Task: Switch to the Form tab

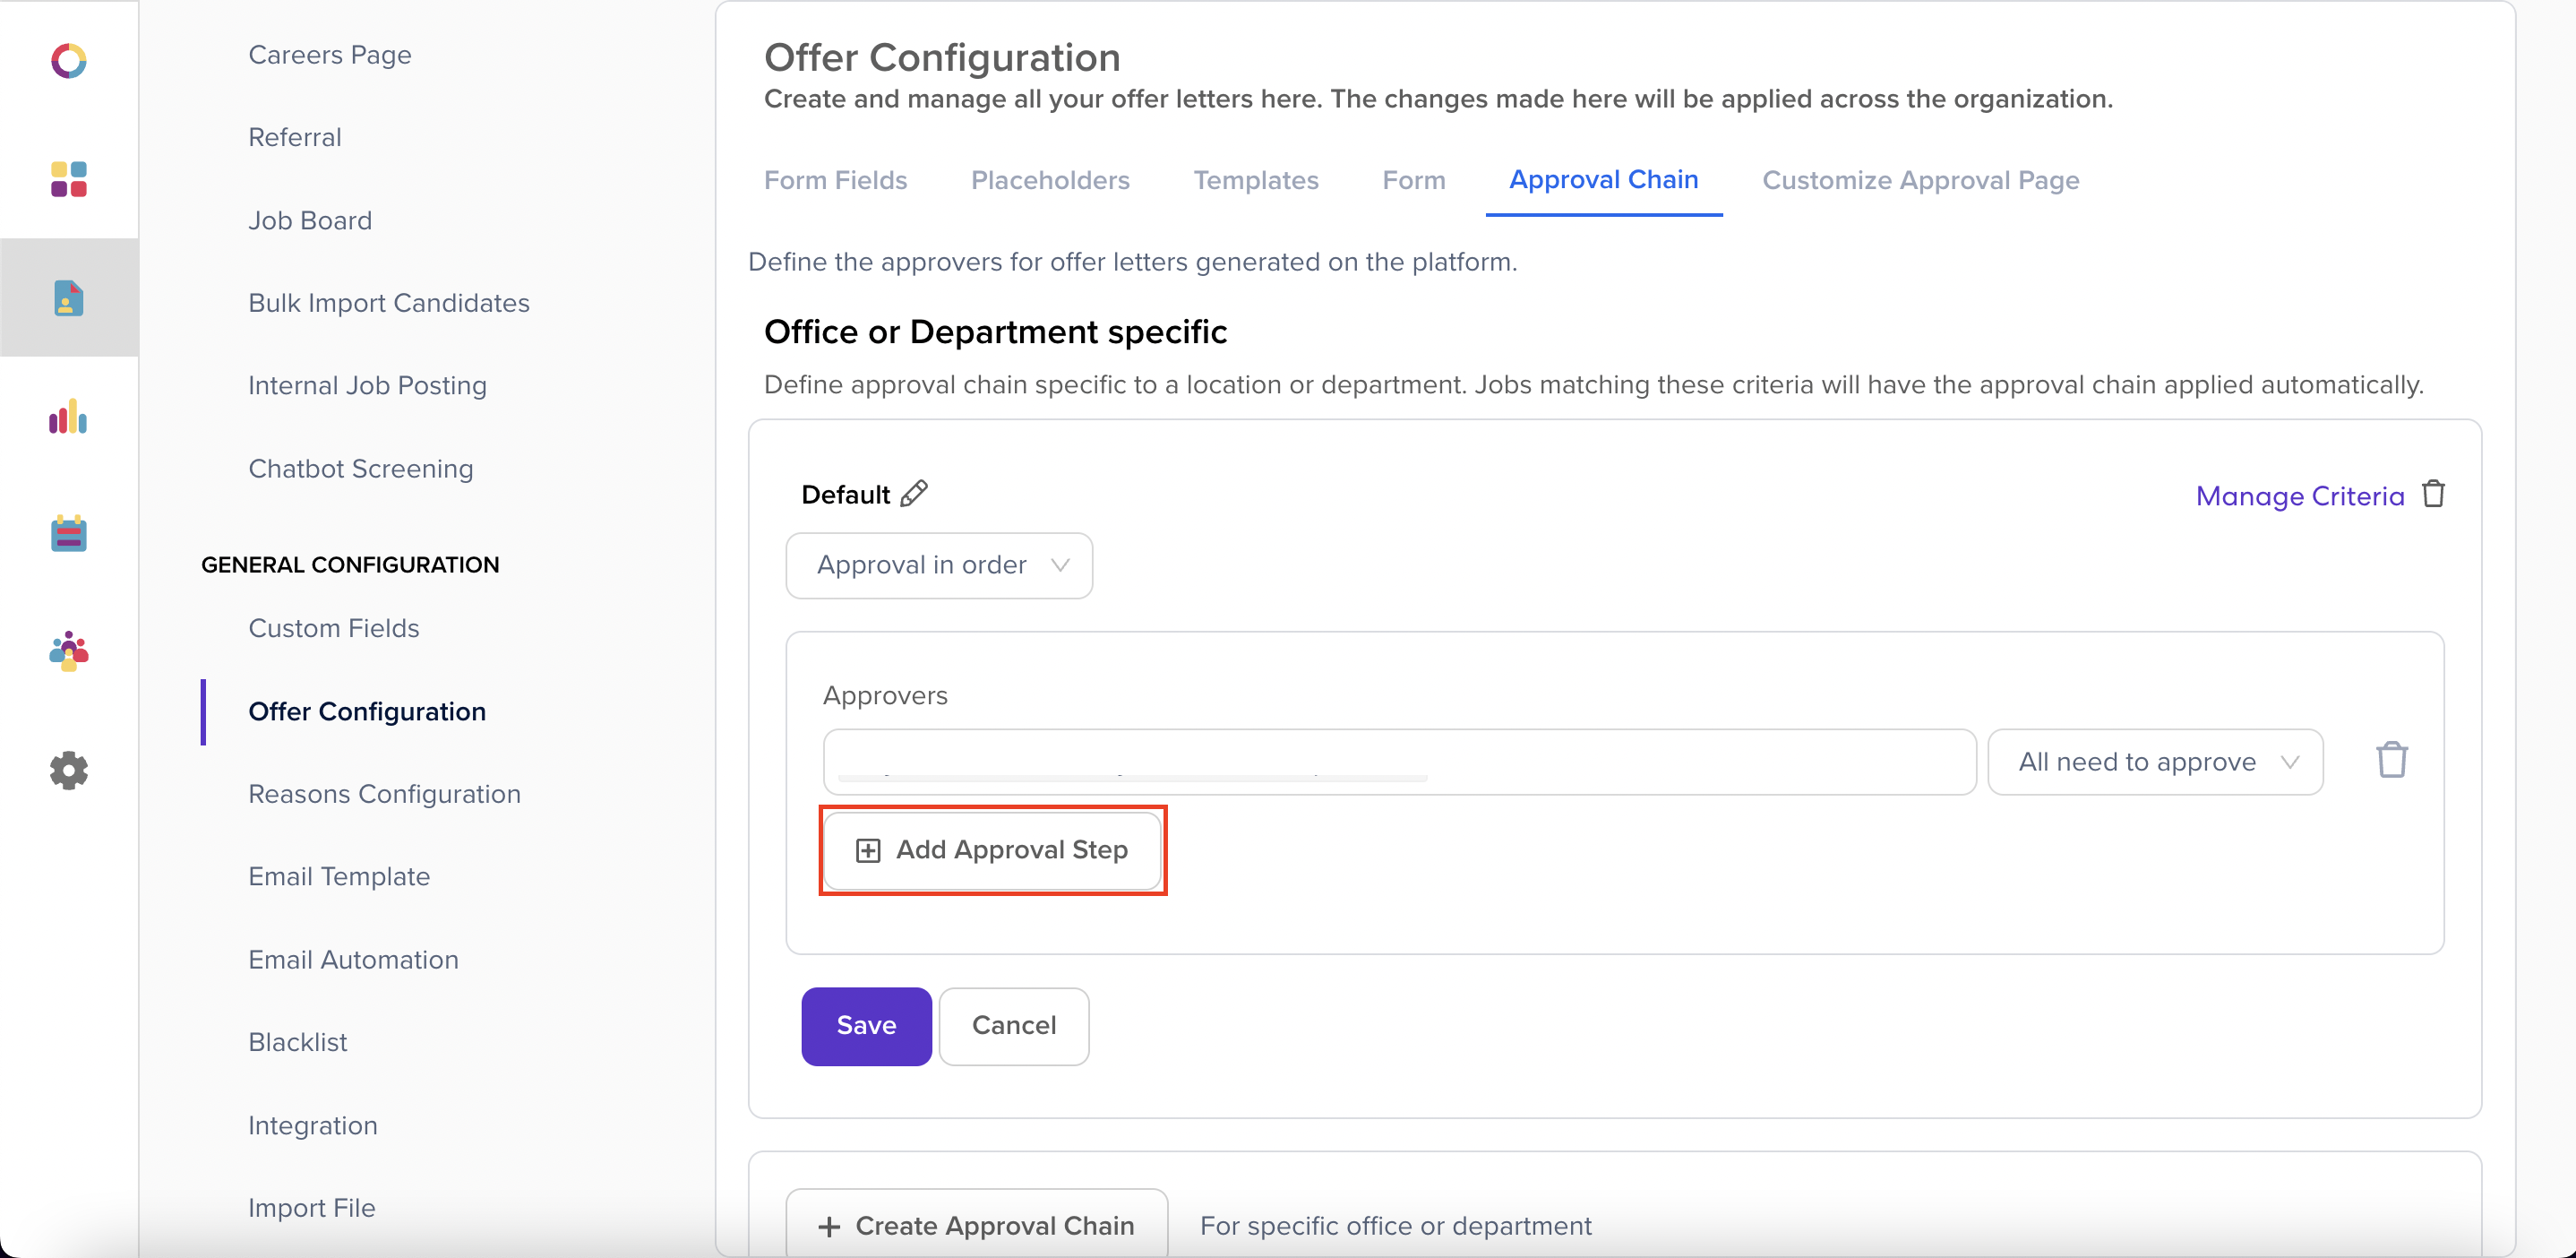Action: click(x=1414, y=180)
